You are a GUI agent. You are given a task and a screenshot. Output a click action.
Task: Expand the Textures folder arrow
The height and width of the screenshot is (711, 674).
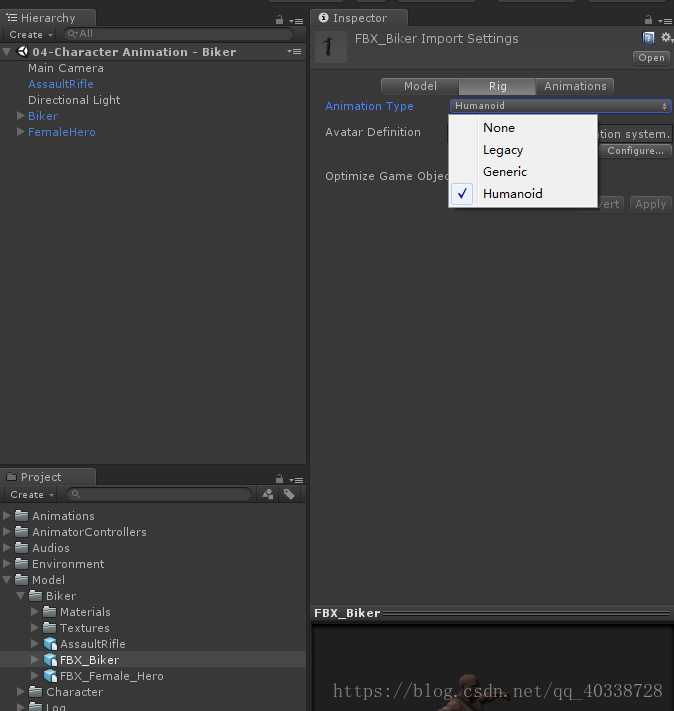[x=34, y=628]
